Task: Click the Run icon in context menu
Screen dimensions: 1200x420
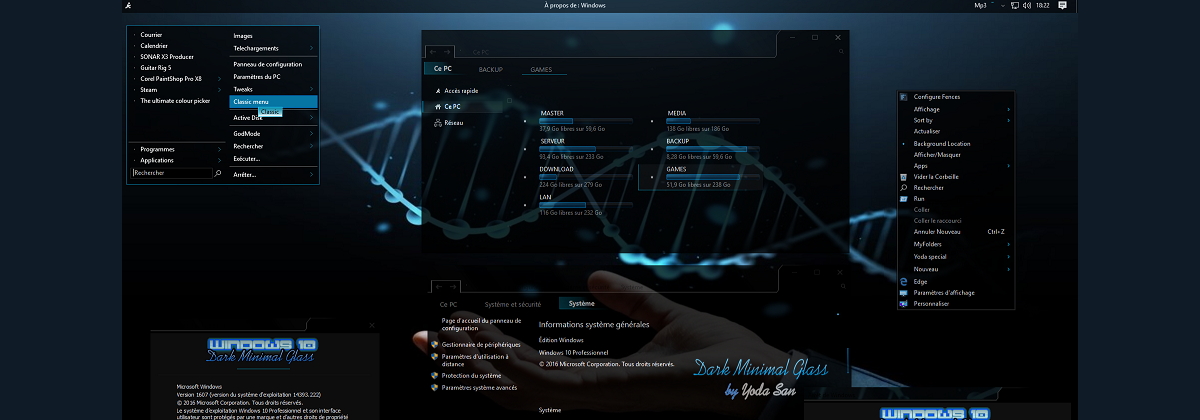Action: point(903,199)
